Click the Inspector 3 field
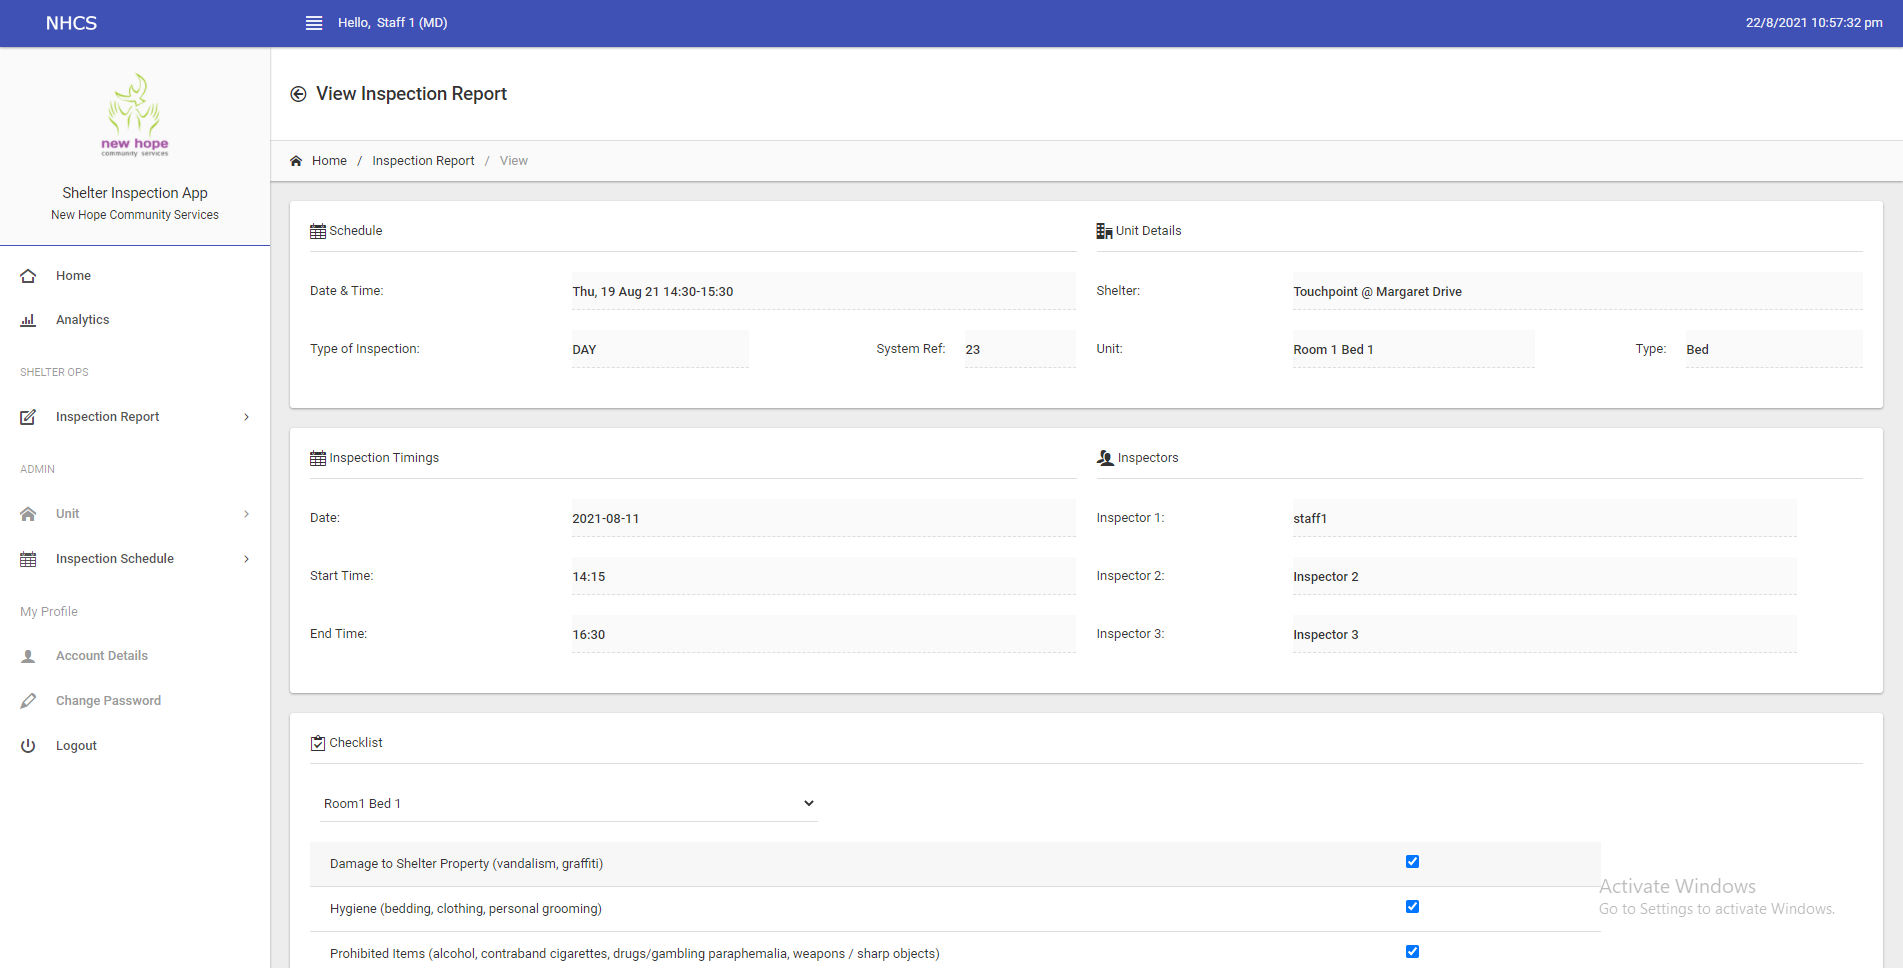This screenshot has width=1903, height=968. [1544, 635]
